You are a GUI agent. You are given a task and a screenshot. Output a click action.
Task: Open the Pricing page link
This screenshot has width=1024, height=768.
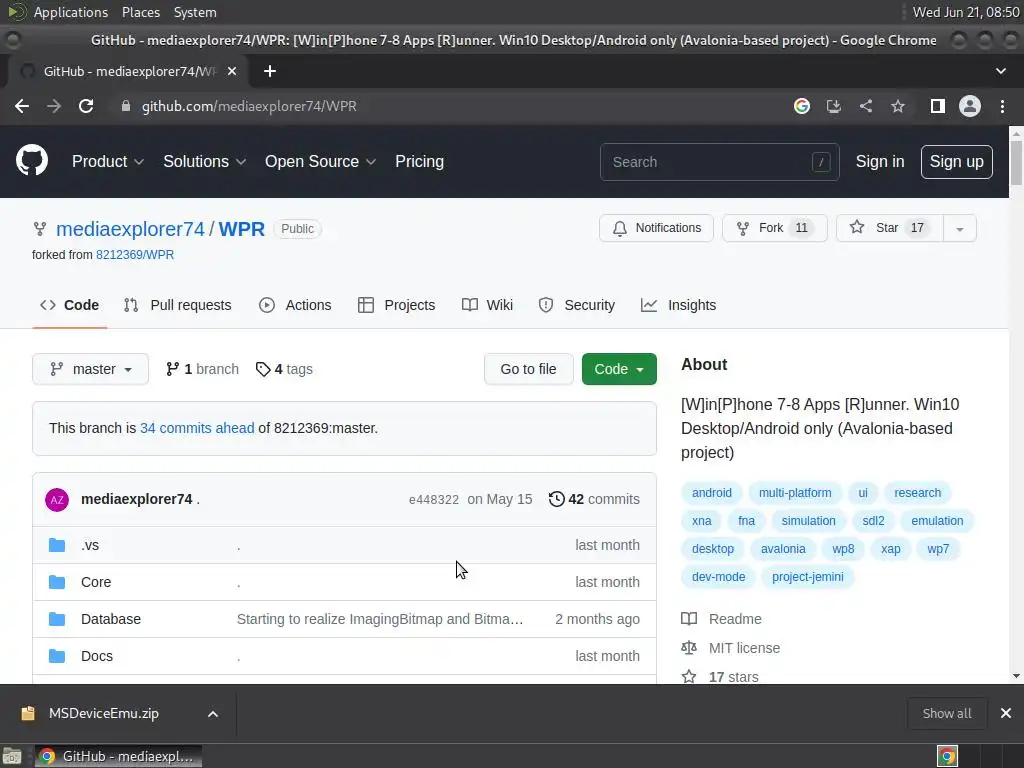[419, 161]
